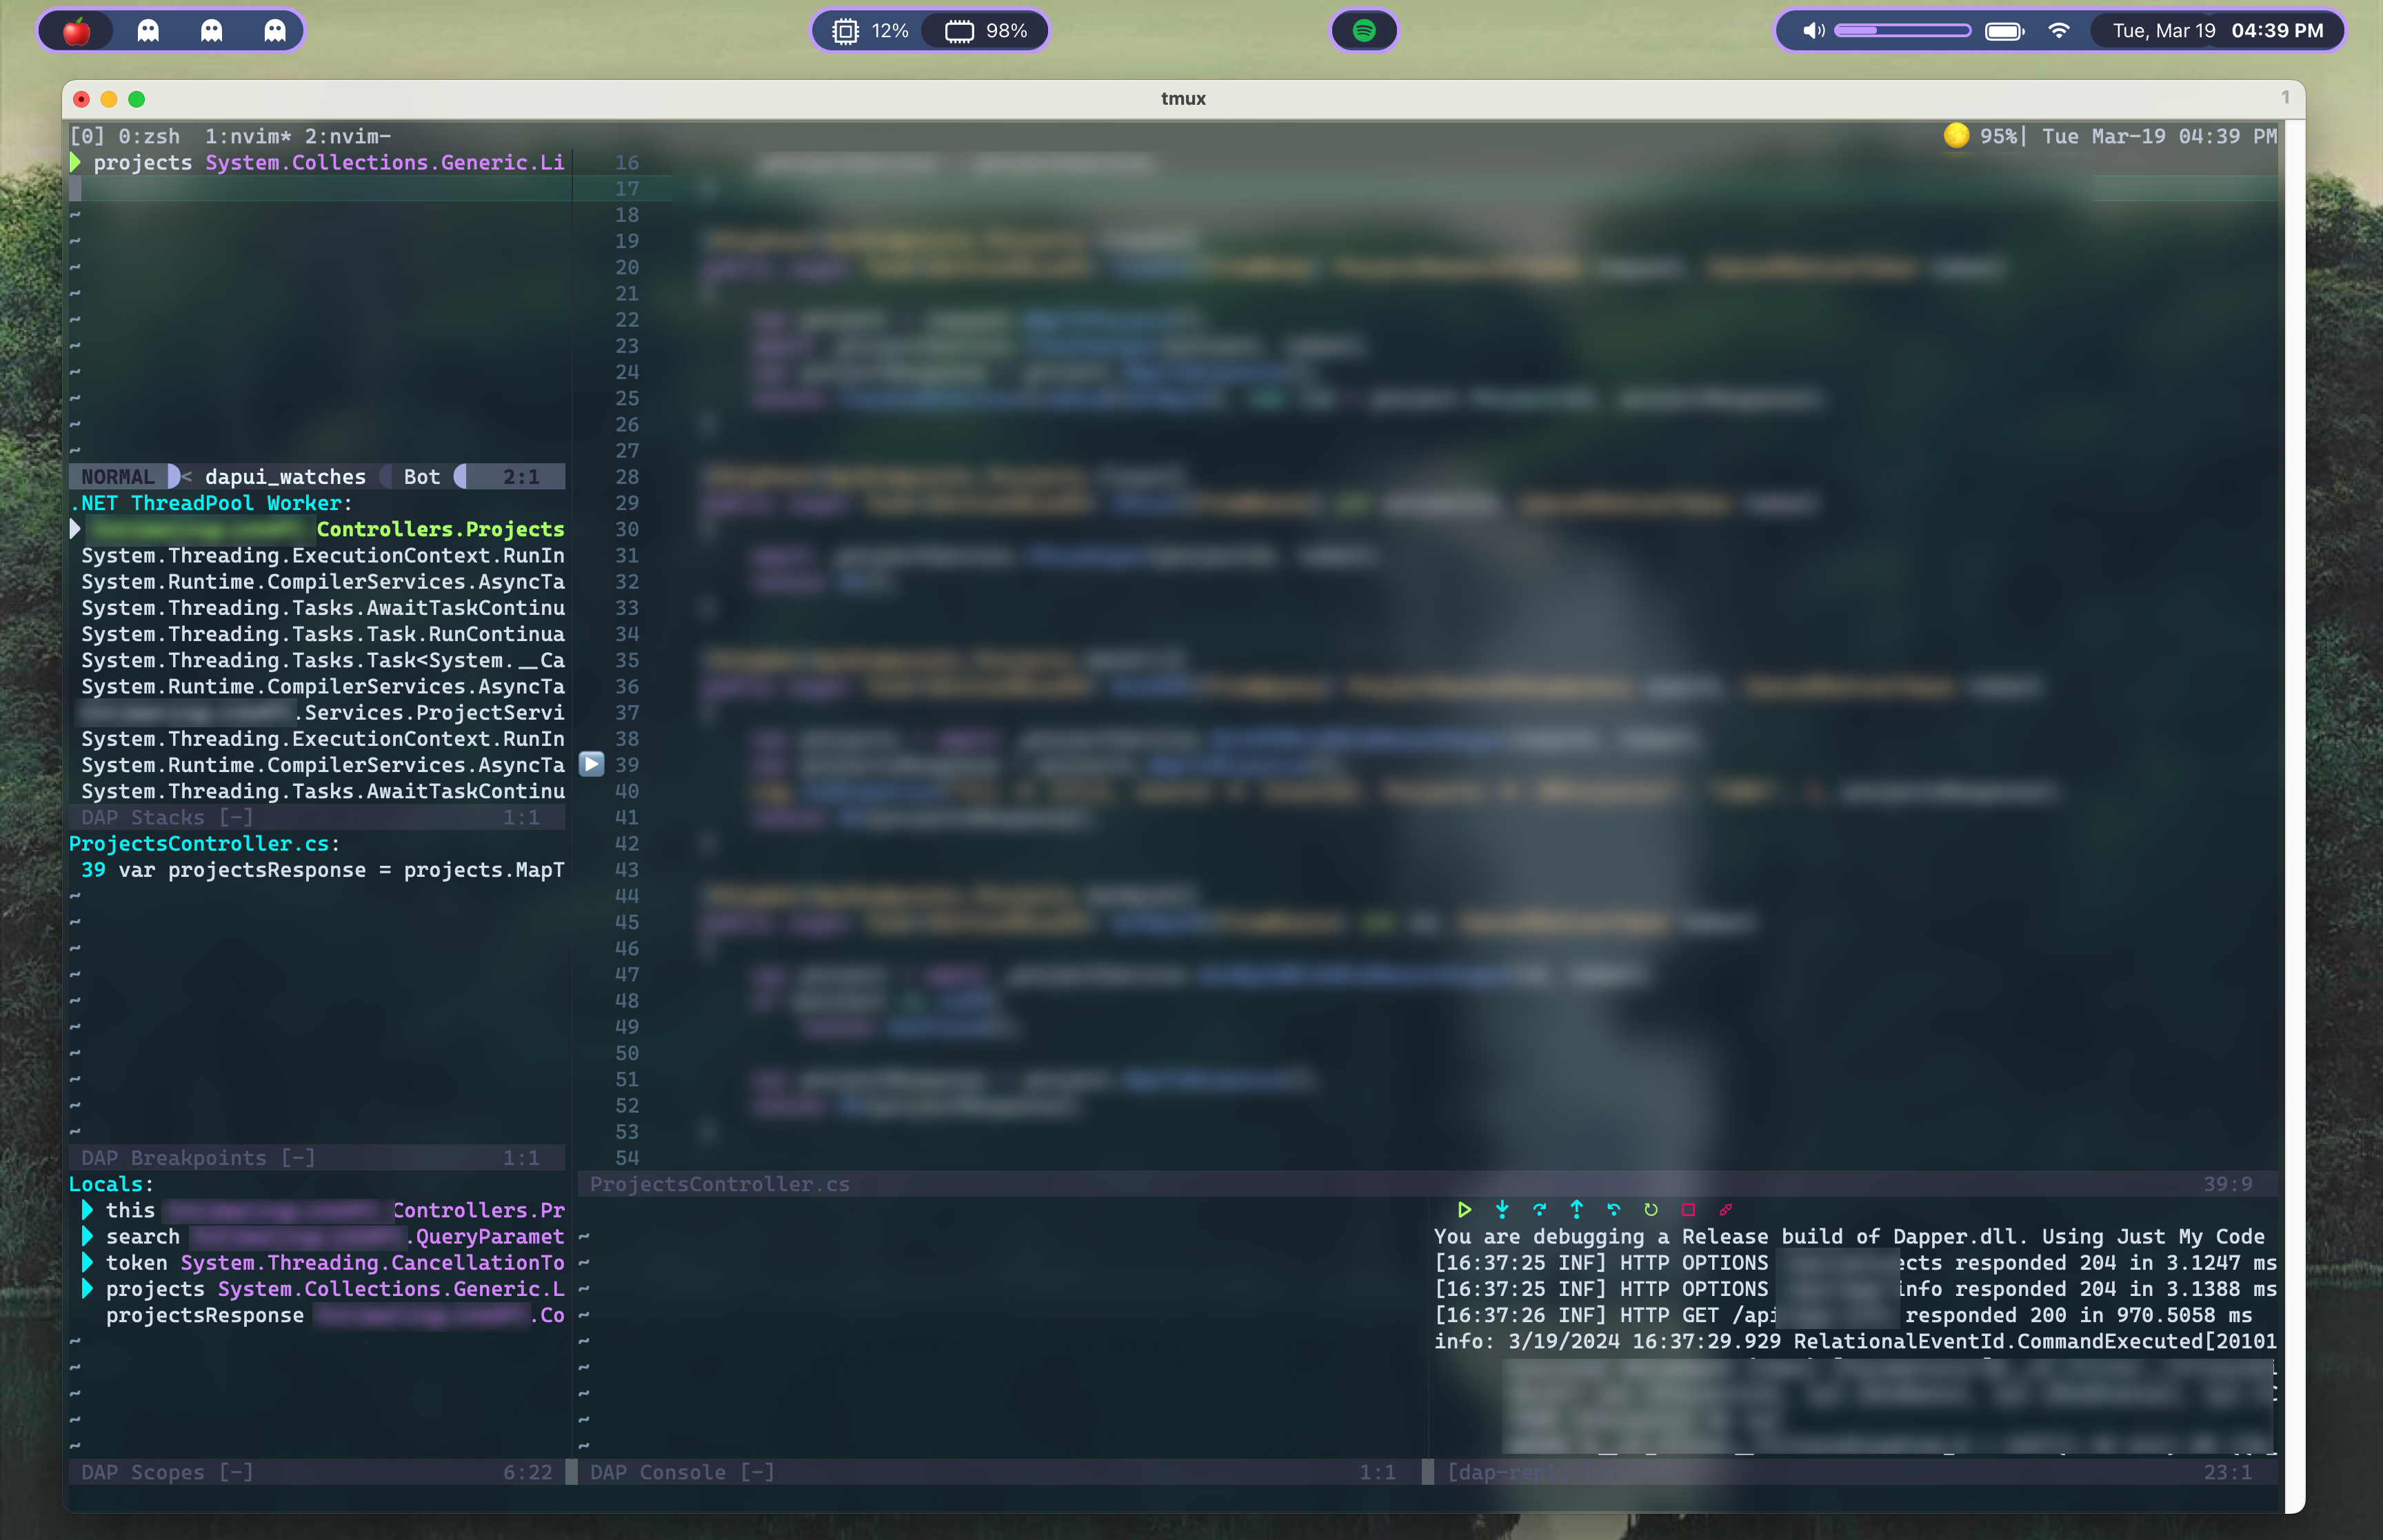Click the RelationalEventId.CommandExecuted log line
This screenshot has height=1540, width=2383.
coord(1855,1341)
